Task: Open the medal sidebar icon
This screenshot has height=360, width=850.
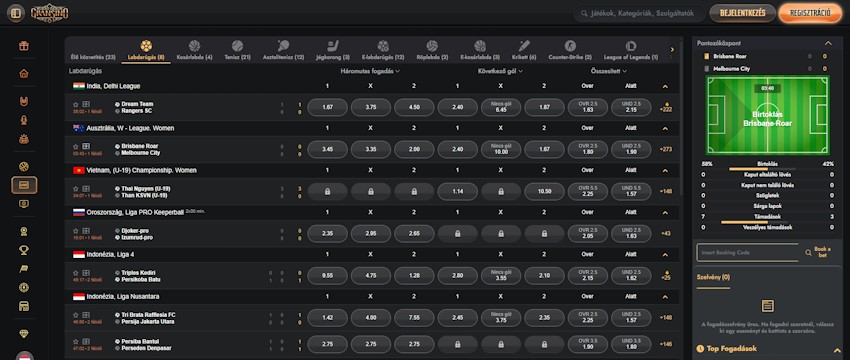Action: pyautogui.click(x=24, y=232)
